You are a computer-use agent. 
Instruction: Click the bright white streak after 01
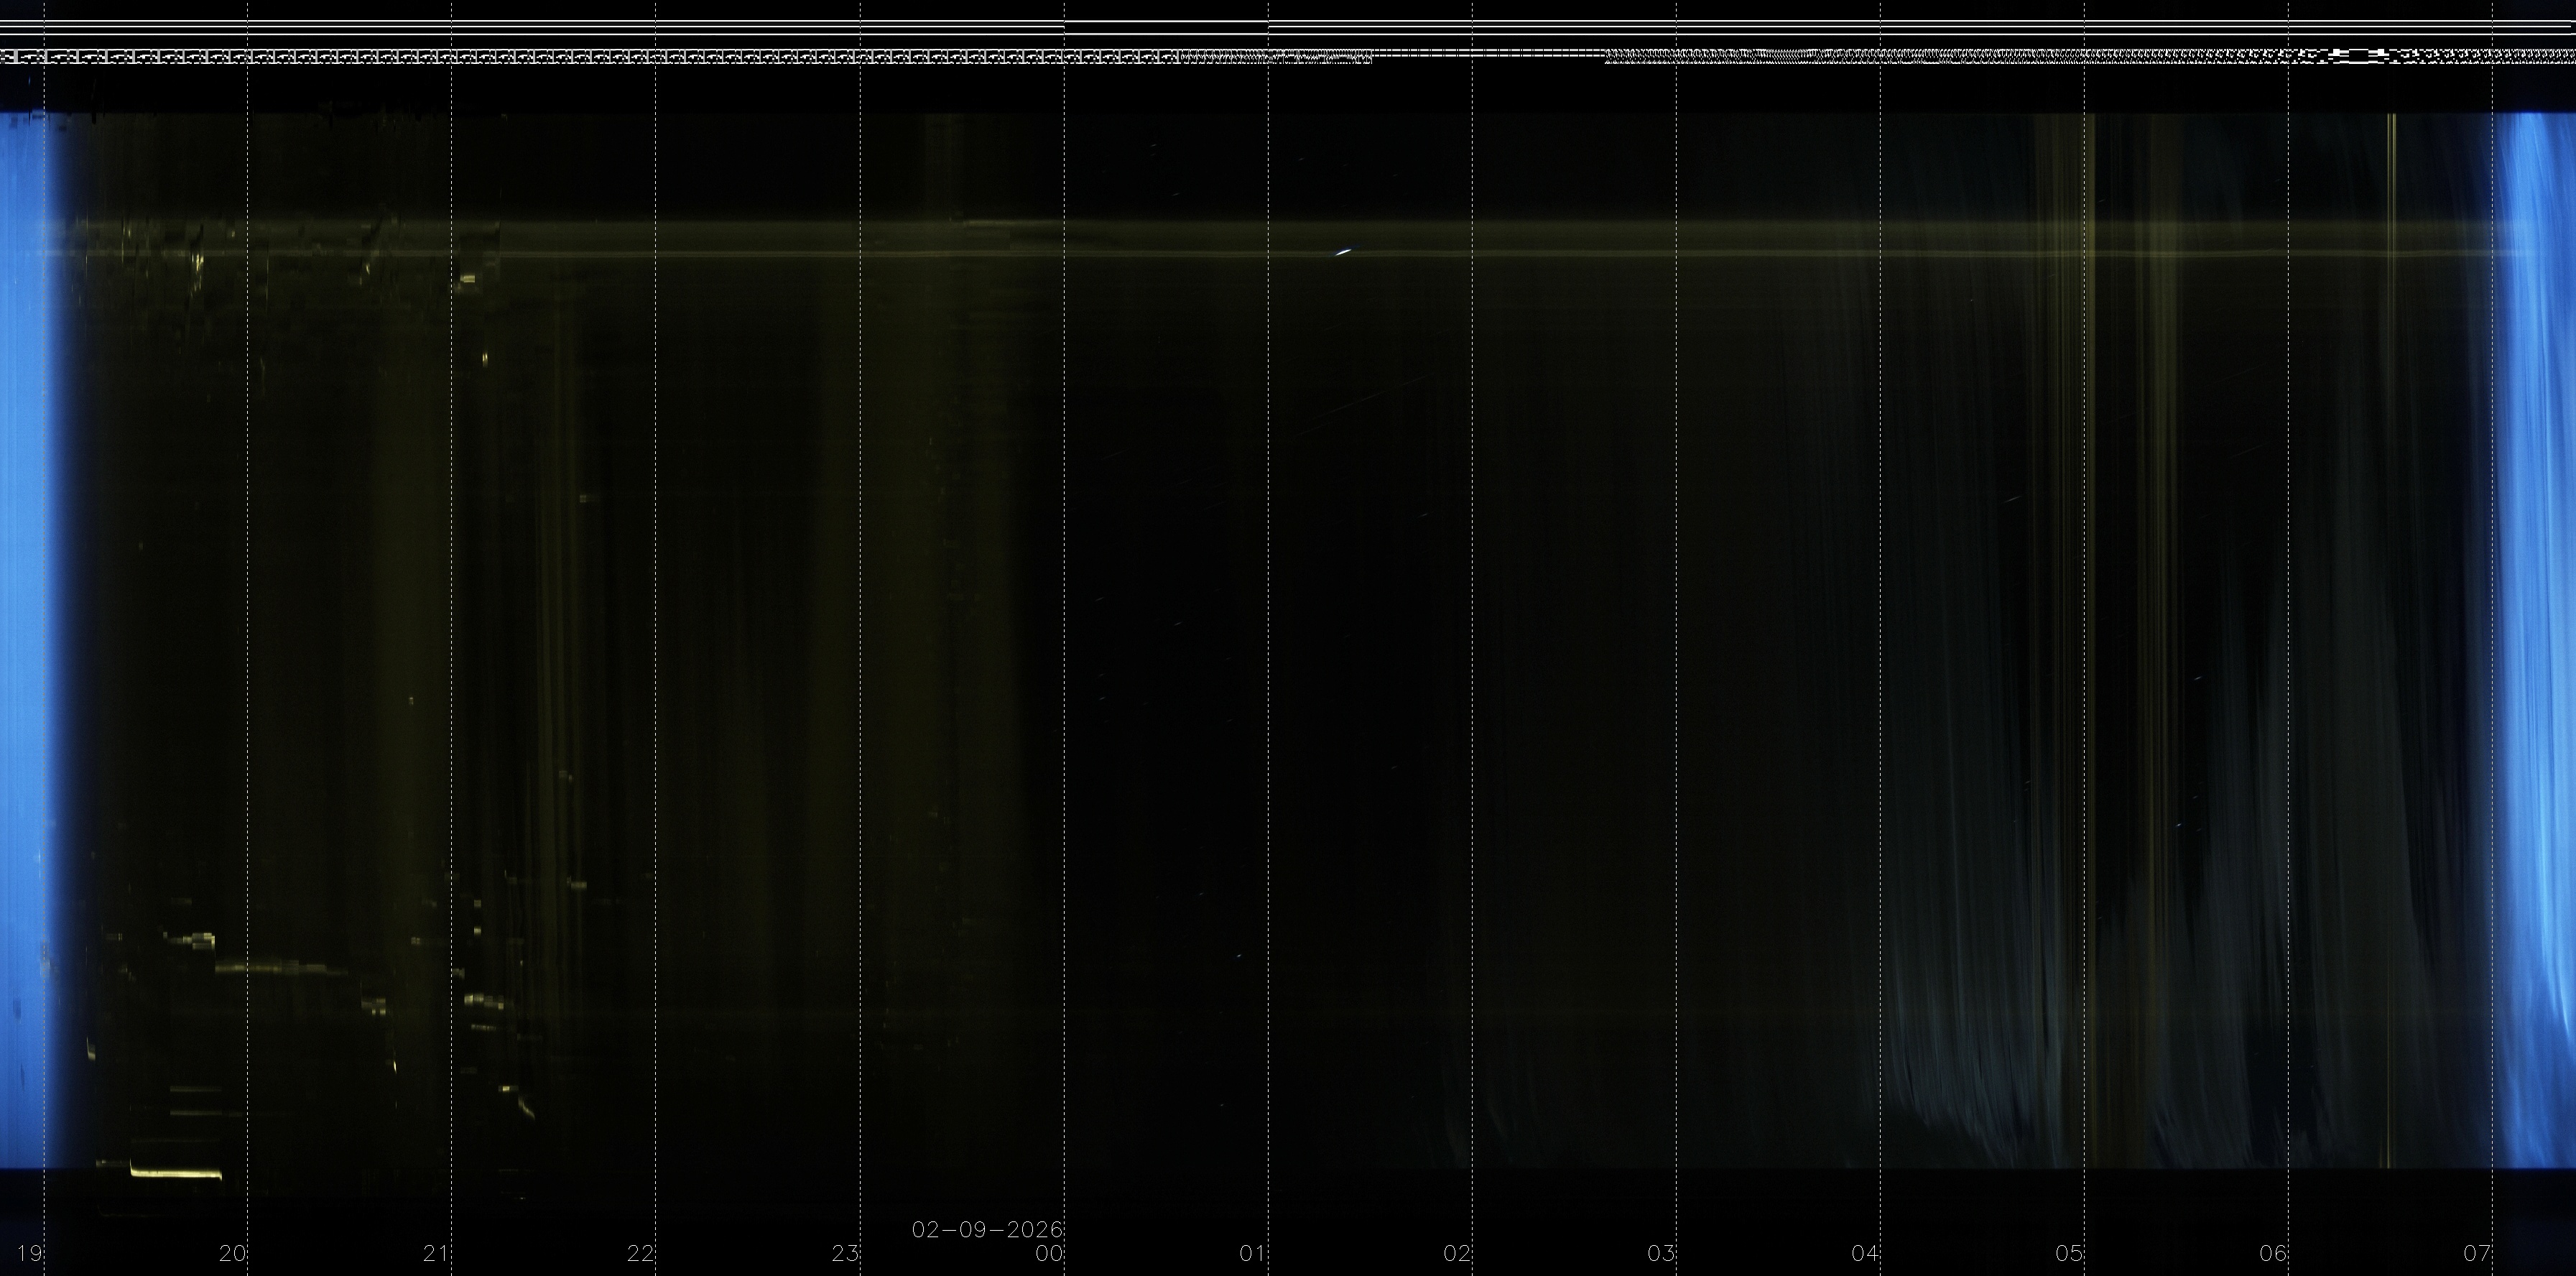(x=1343, y=252)
